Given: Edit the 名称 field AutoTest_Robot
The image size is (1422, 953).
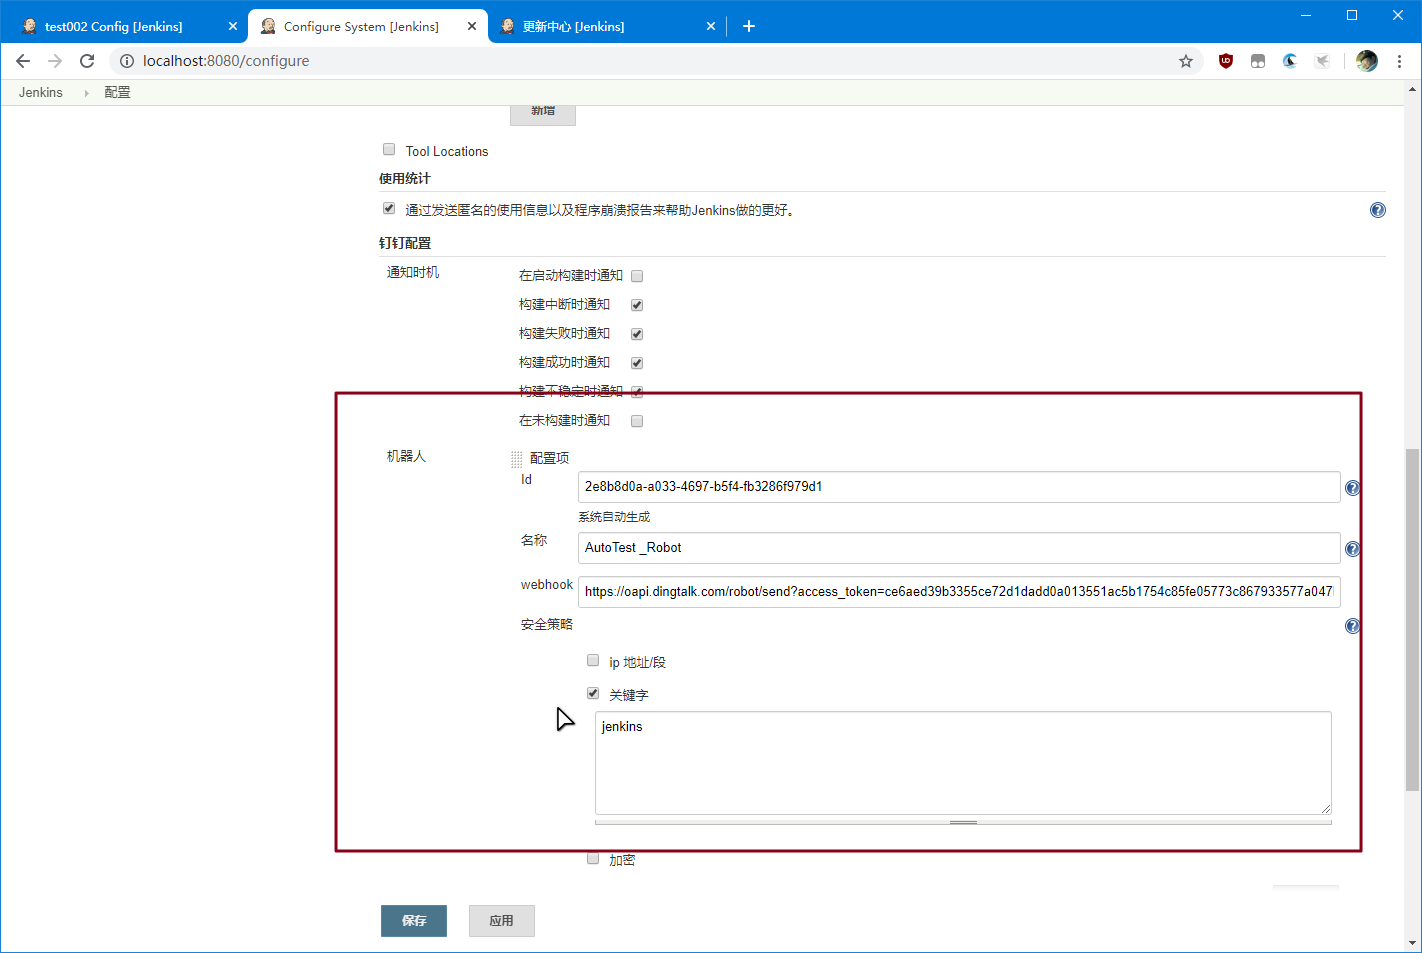Looking at the screenshot, I should [959, 548].
